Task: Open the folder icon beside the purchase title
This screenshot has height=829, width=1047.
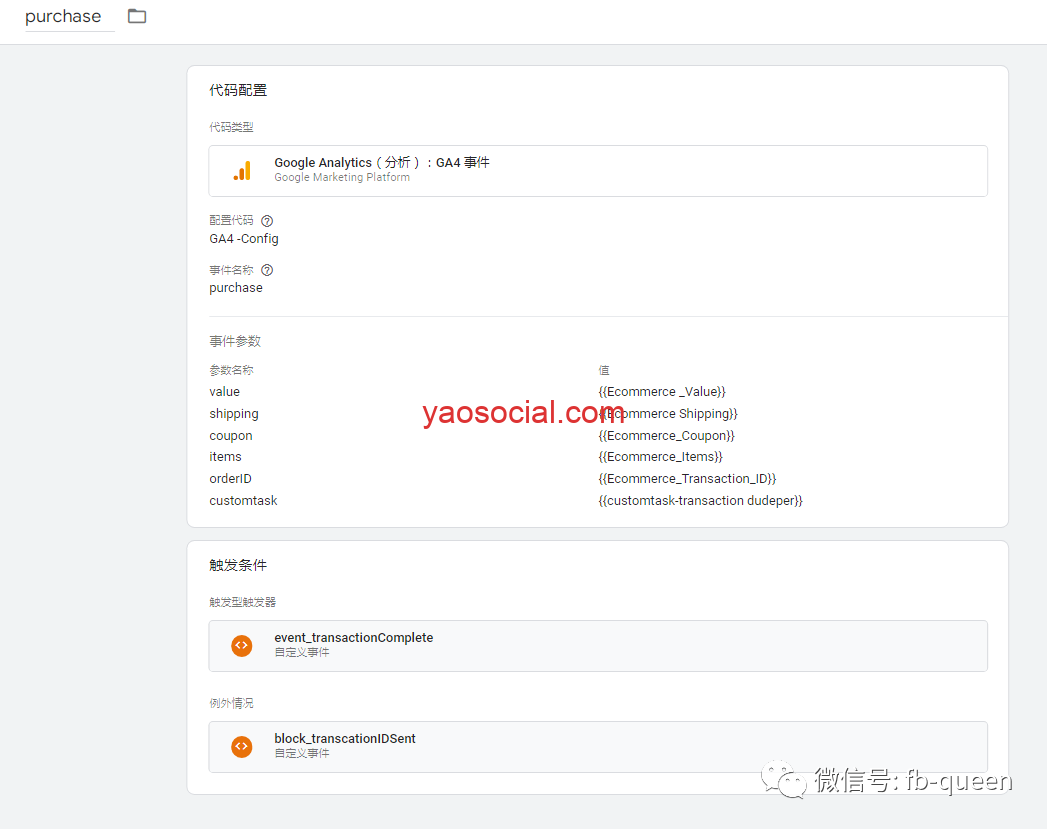Action: tap(137, 16)
